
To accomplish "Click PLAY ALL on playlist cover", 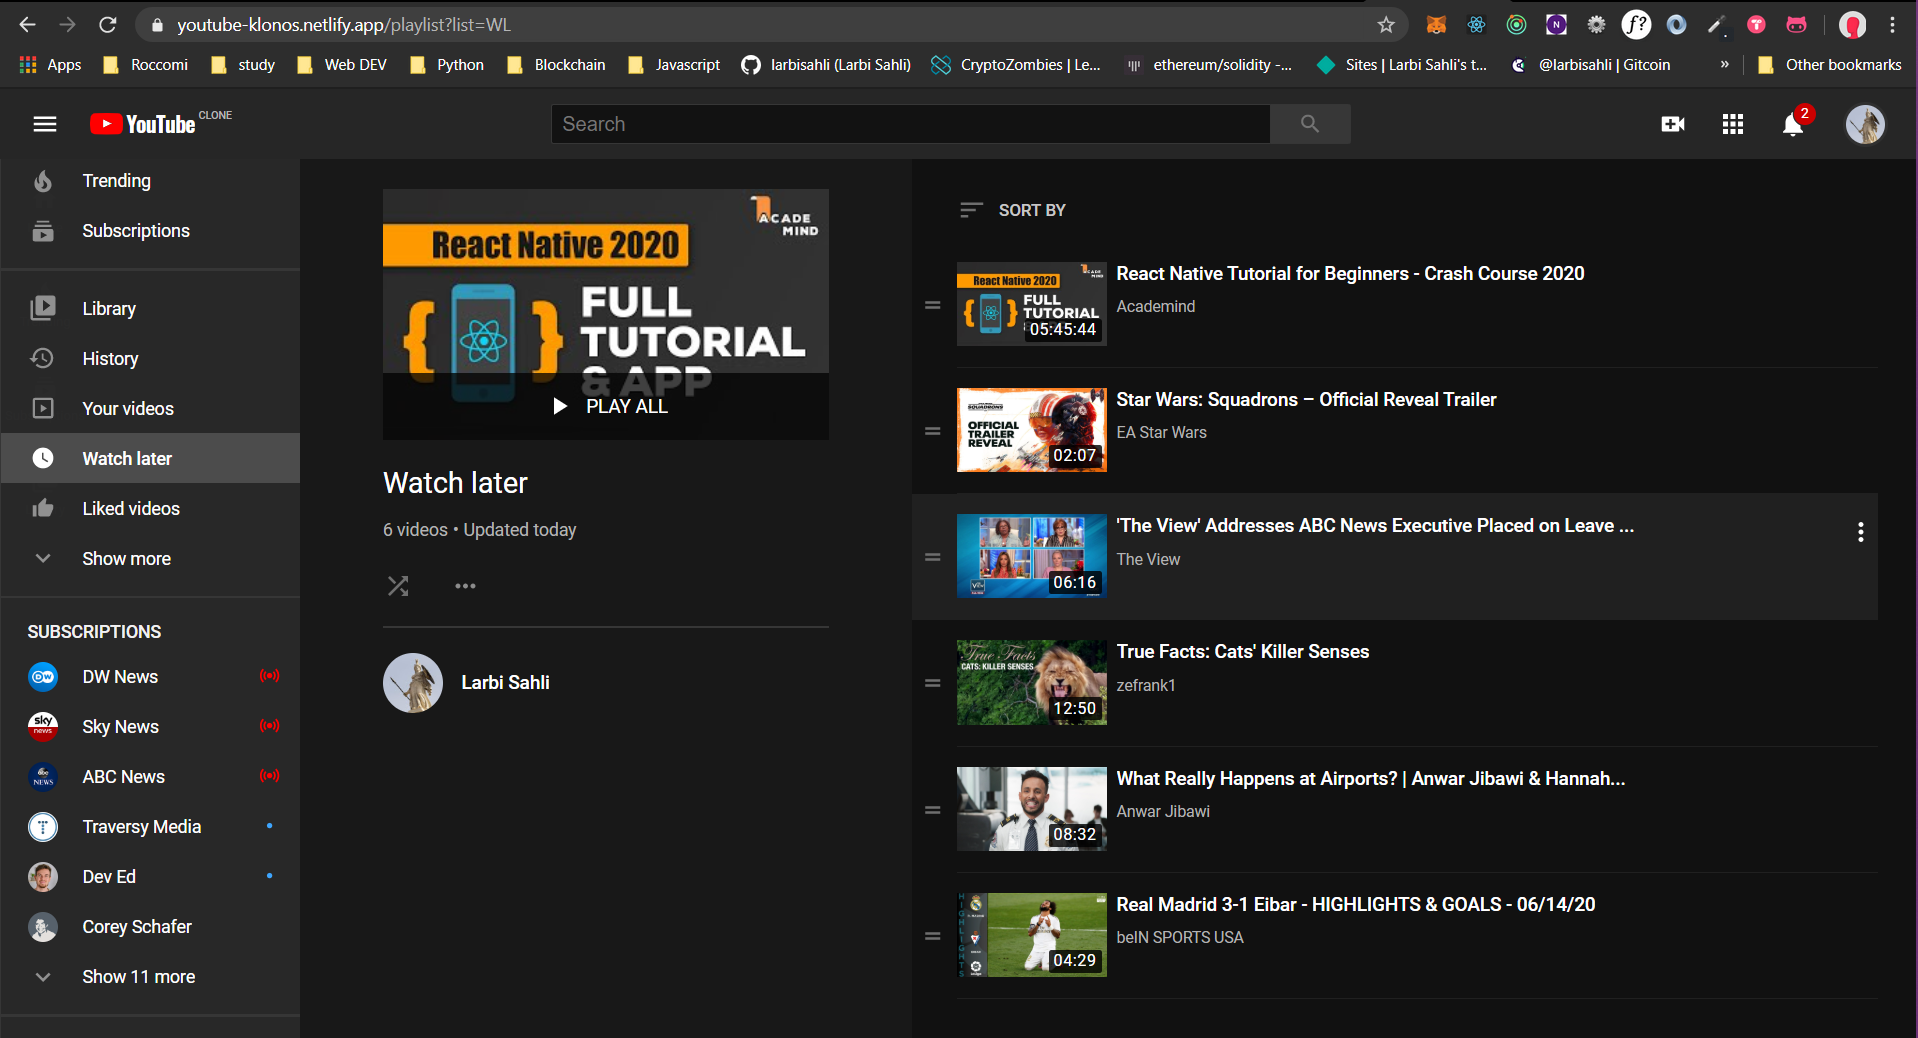I will click(606, 406).
